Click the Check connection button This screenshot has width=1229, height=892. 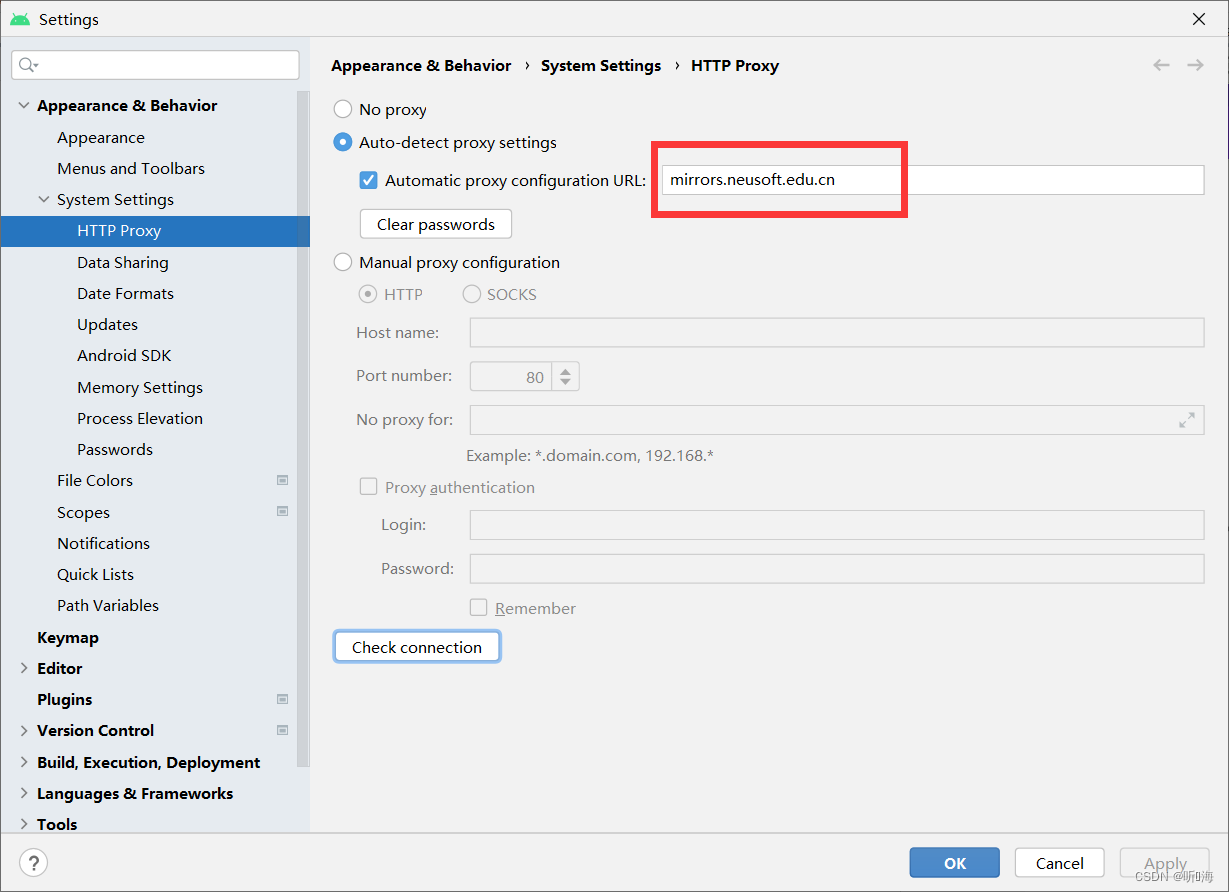click(x=417, y=647)
